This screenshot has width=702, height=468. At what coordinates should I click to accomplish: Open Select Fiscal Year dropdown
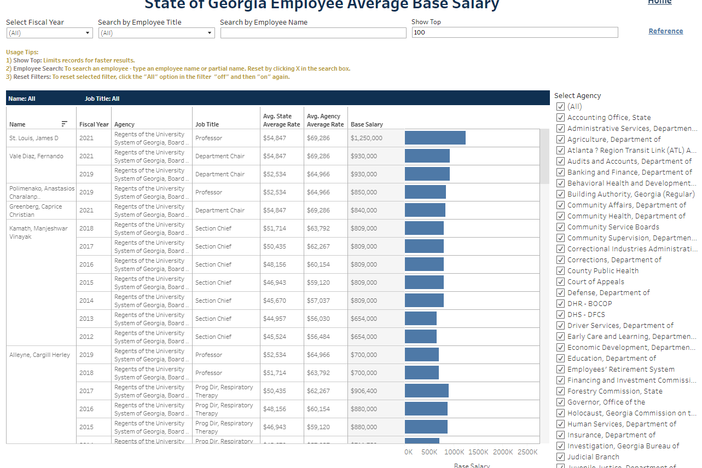click(49, 33)
